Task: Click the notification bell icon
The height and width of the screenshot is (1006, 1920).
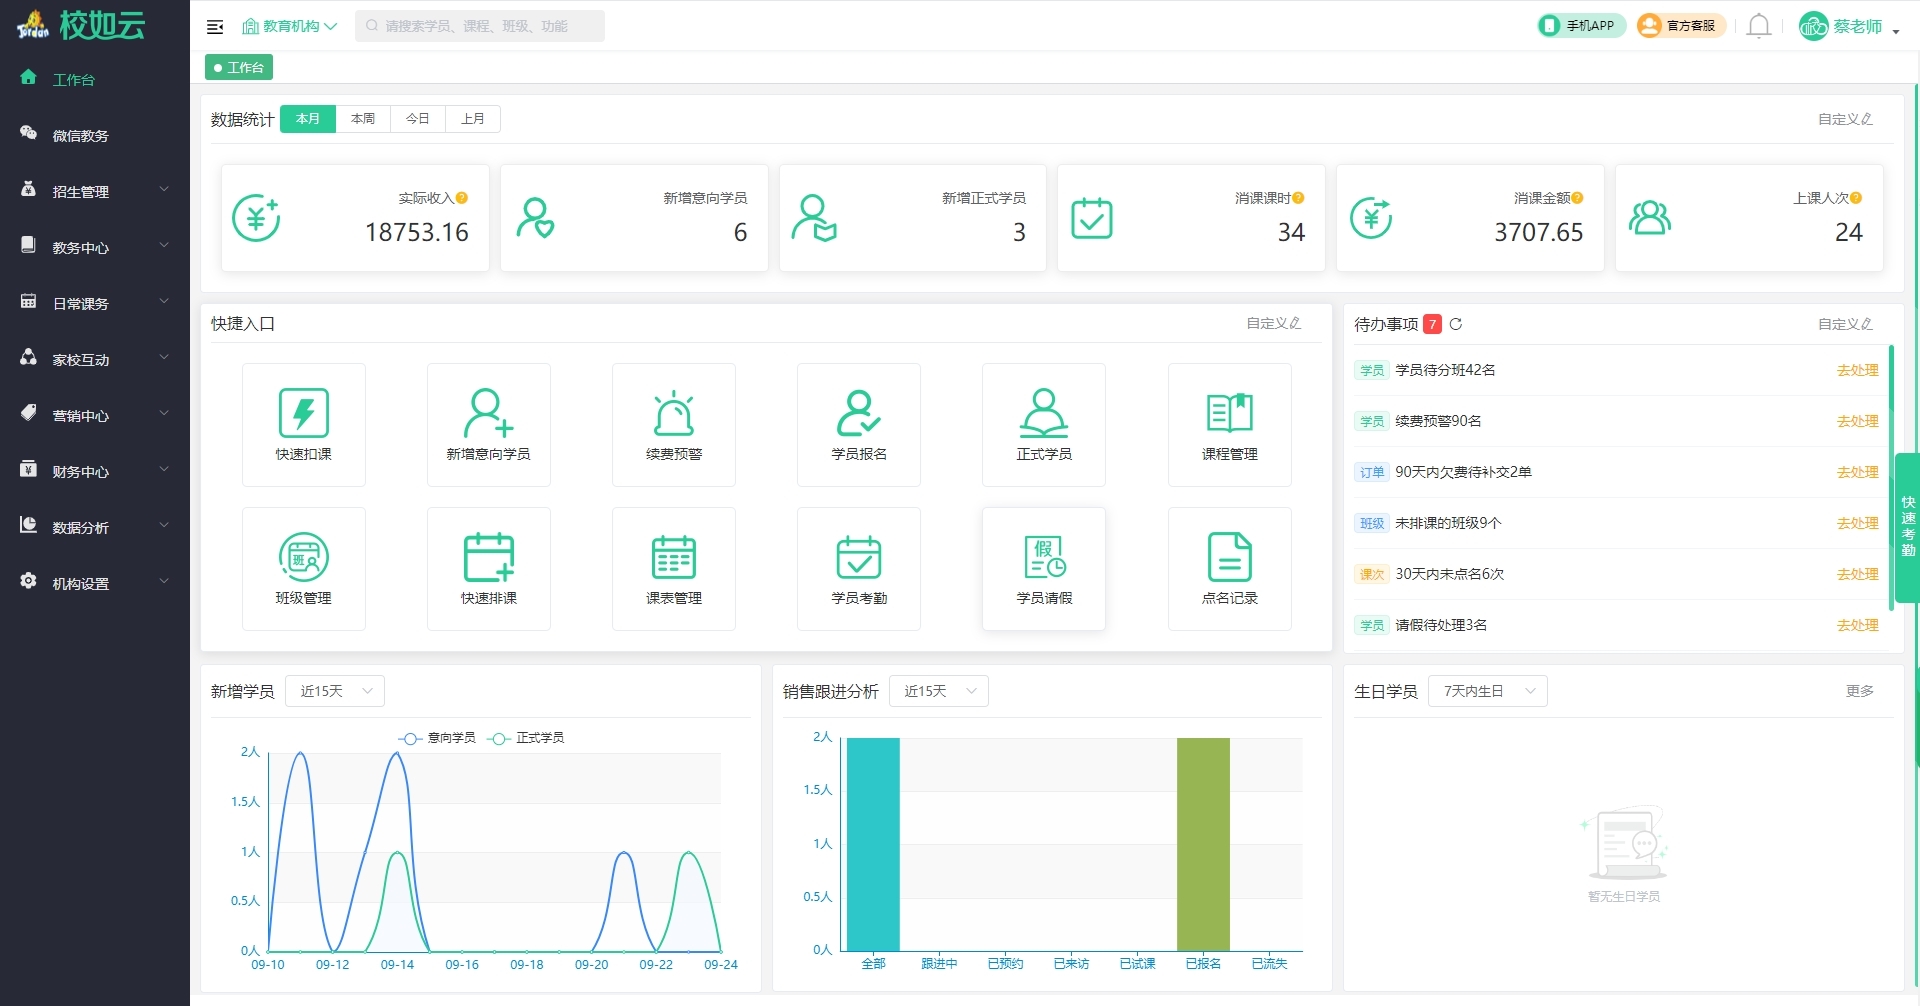Action: click(1758, 26)
